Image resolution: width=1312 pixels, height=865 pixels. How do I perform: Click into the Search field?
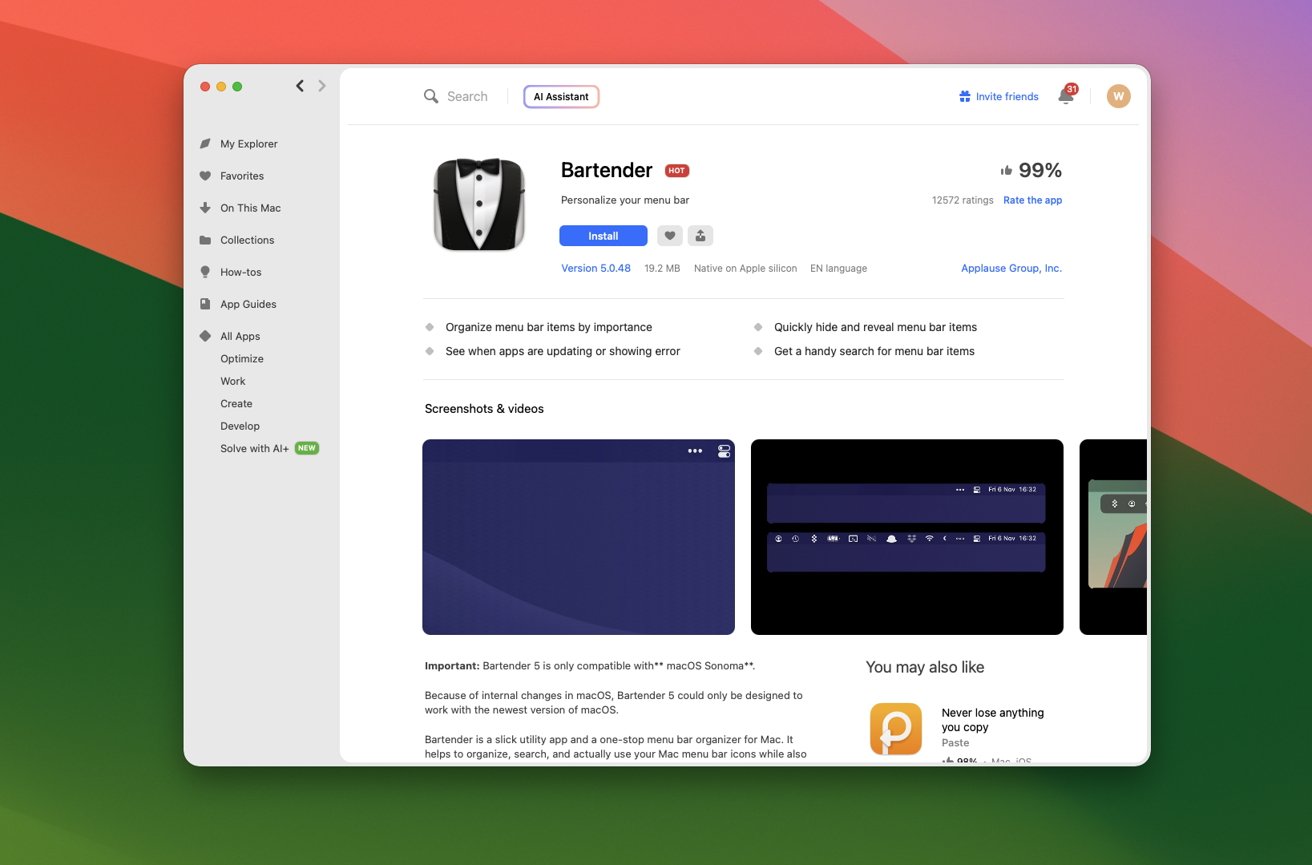pos(467,96)
